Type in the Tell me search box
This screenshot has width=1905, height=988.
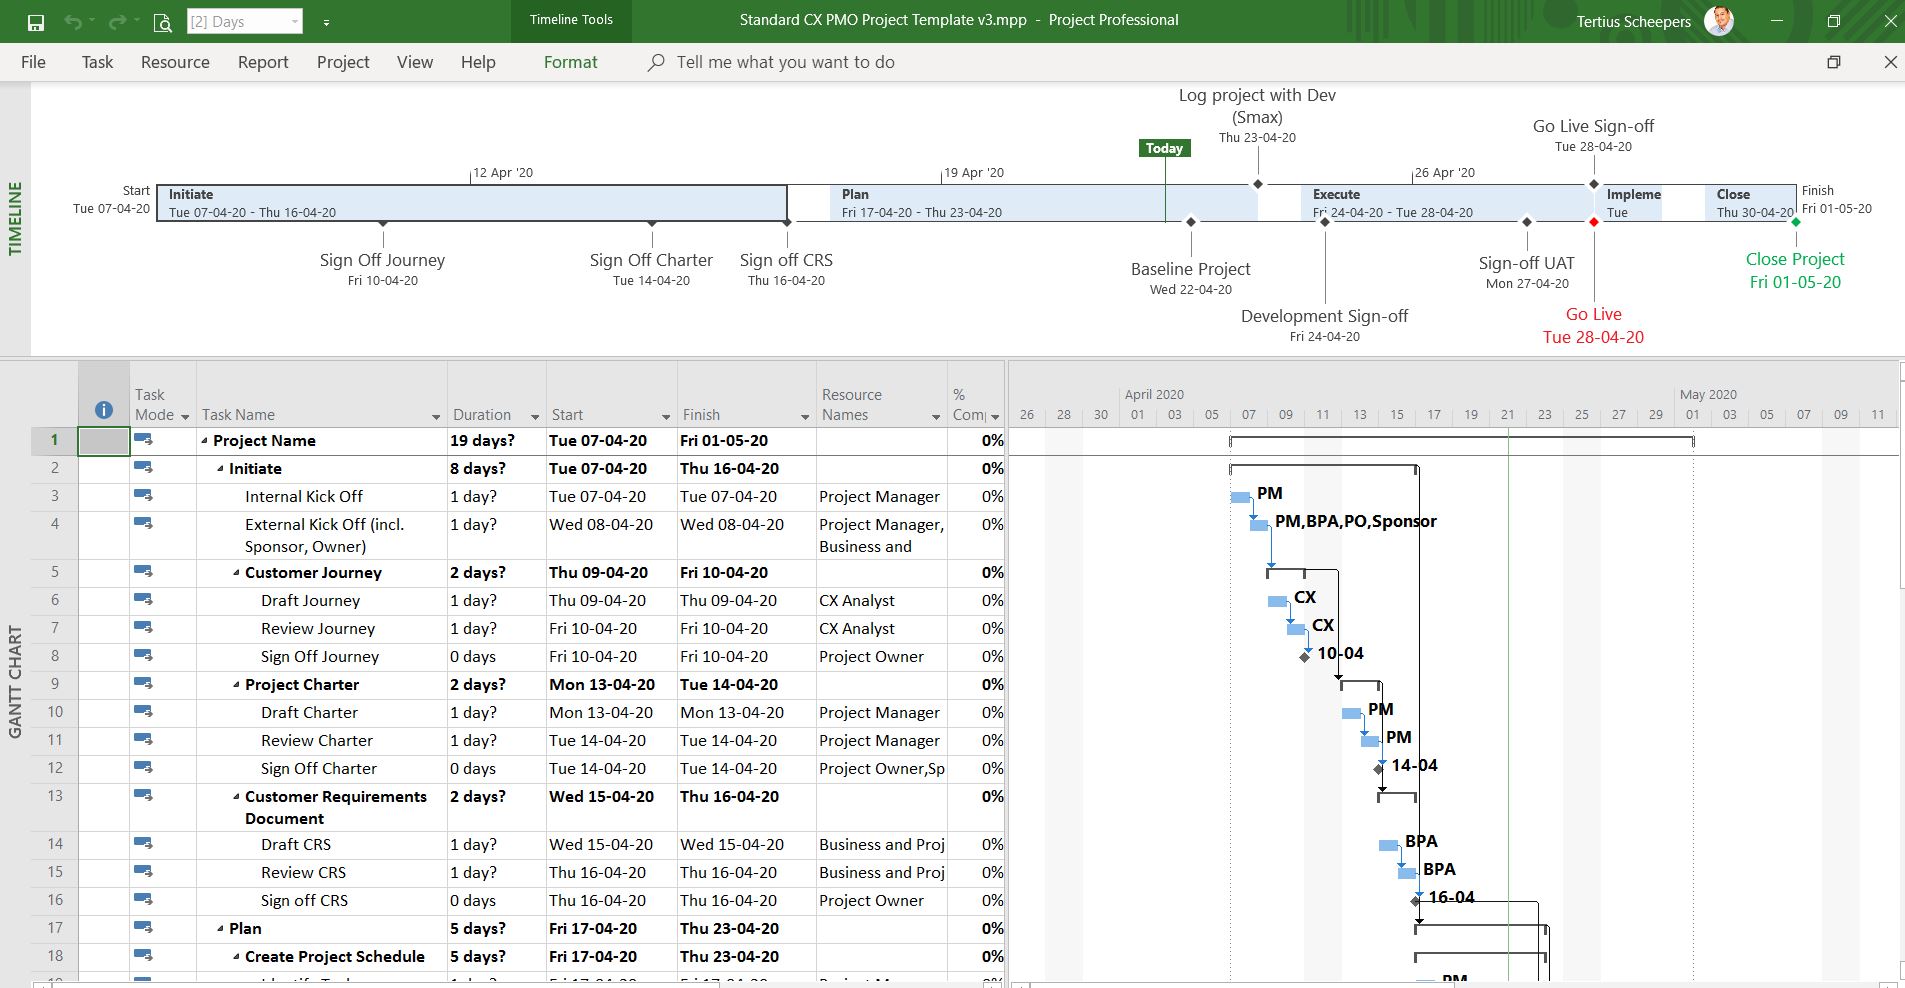coord(785,62)
